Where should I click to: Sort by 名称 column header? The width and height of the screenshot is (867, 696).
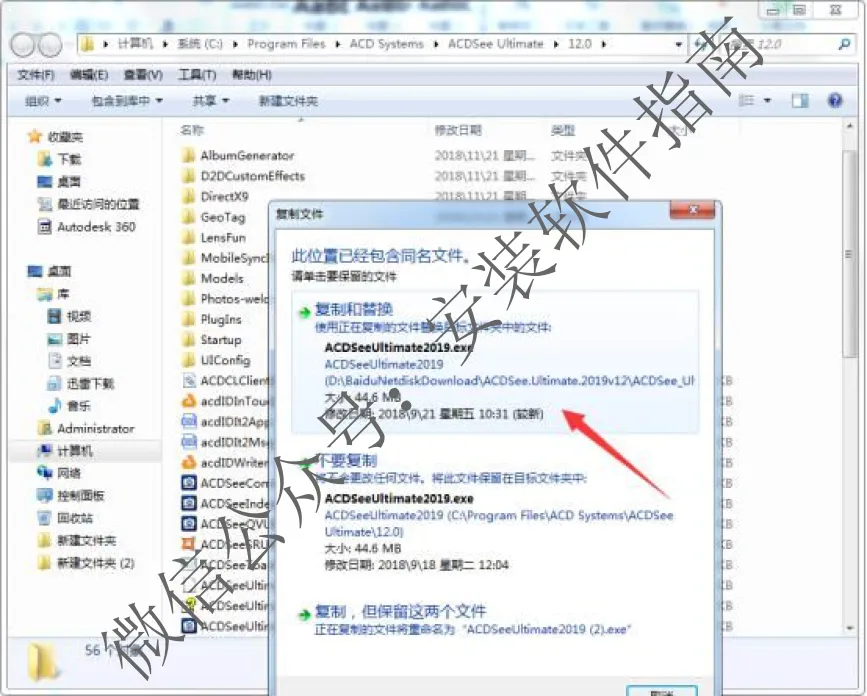point(192,130)
